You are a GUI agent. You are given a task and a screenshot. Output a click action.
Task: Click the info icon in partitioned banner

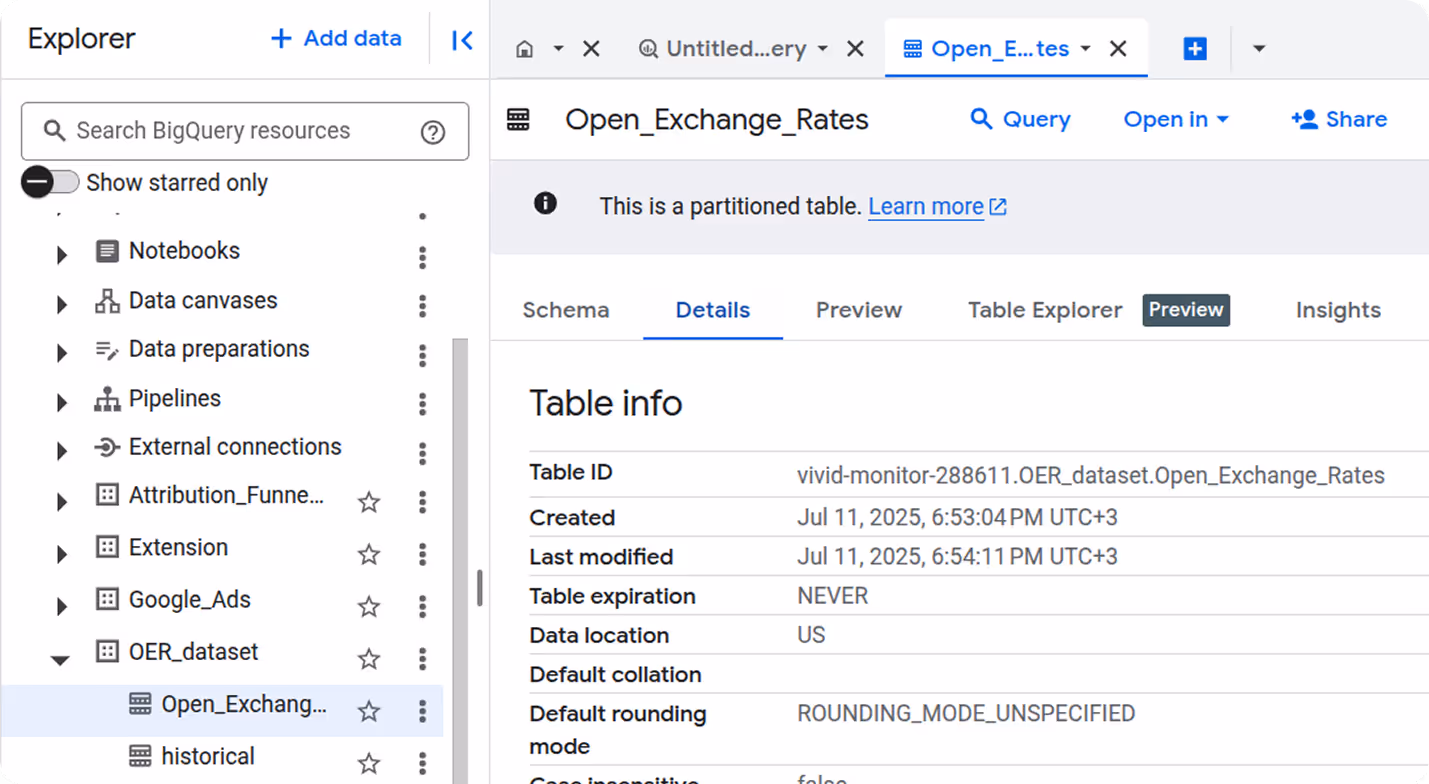545,204
